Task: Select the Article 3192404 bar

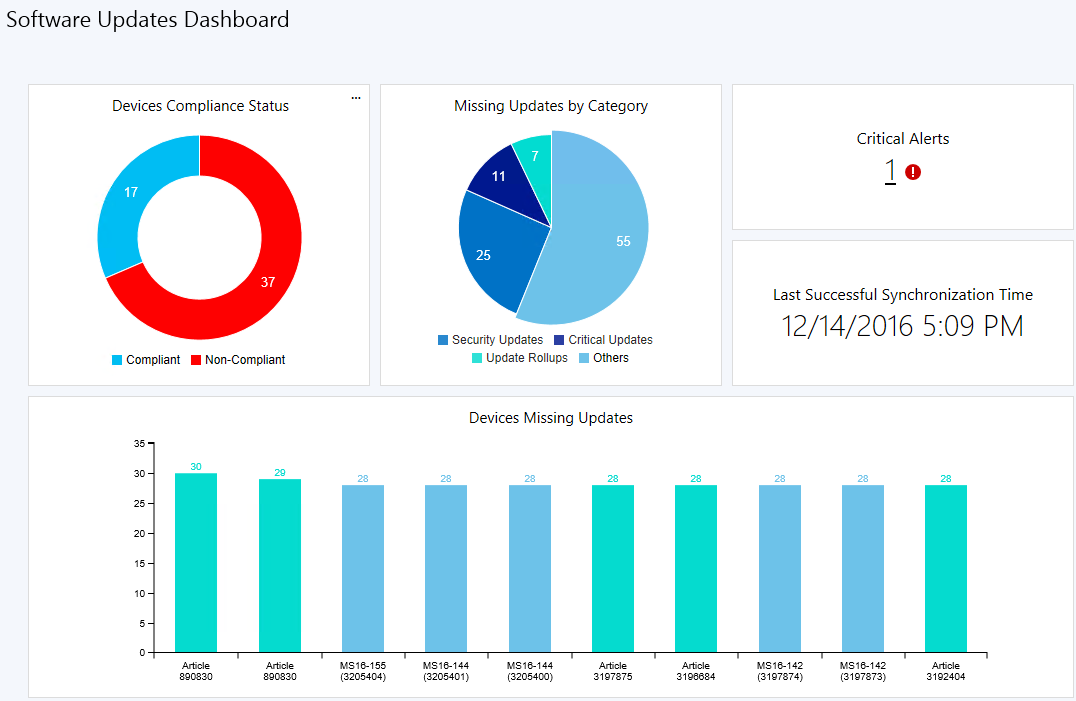Action: (946, 569)
